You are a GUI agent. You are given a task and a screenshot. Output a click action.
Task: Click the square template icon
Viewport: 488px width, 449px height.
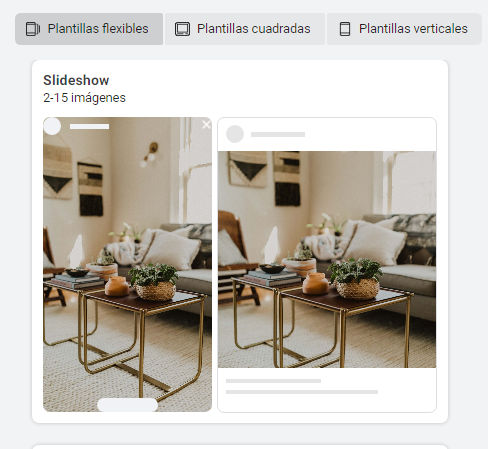(182, 29)
